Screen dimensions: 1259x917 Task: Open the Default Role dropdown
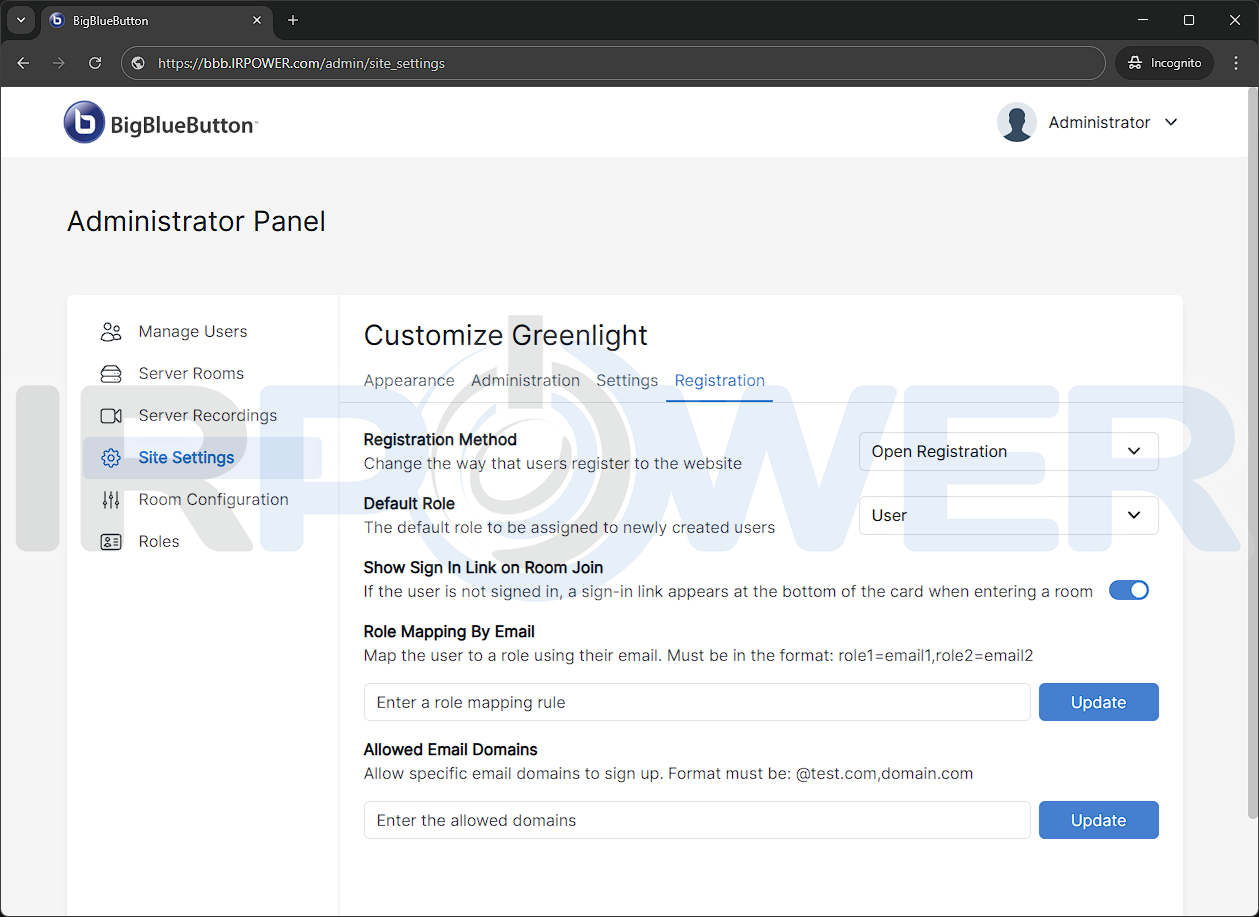coord(1008,516)
